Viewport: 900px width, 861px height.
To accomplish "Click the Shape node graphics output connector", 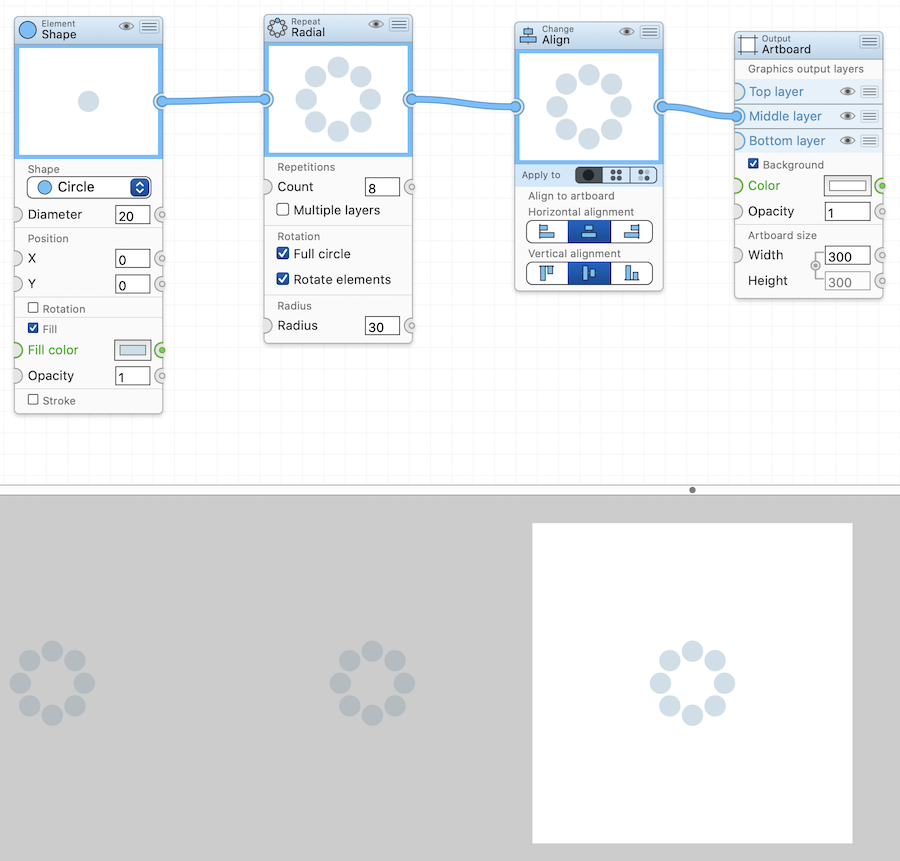I will 161,102.
